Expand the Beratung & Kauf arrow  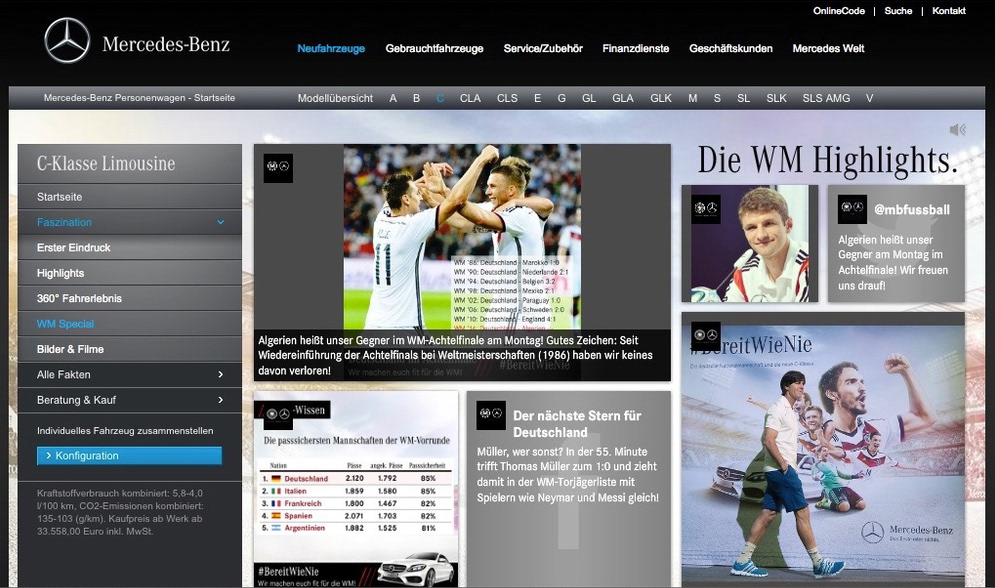pos(221,400)
